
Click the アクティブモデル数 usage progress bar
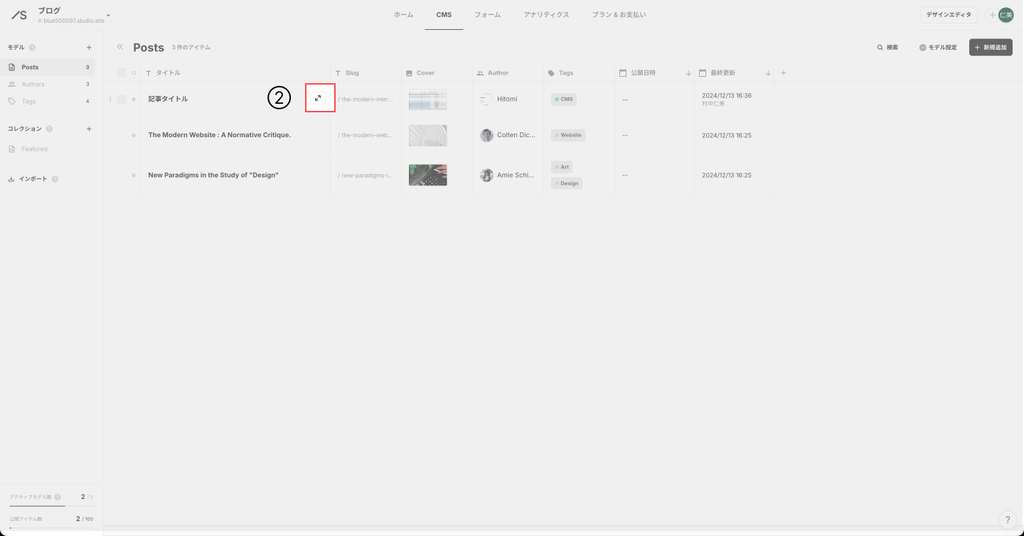click(x=37, y=507)
